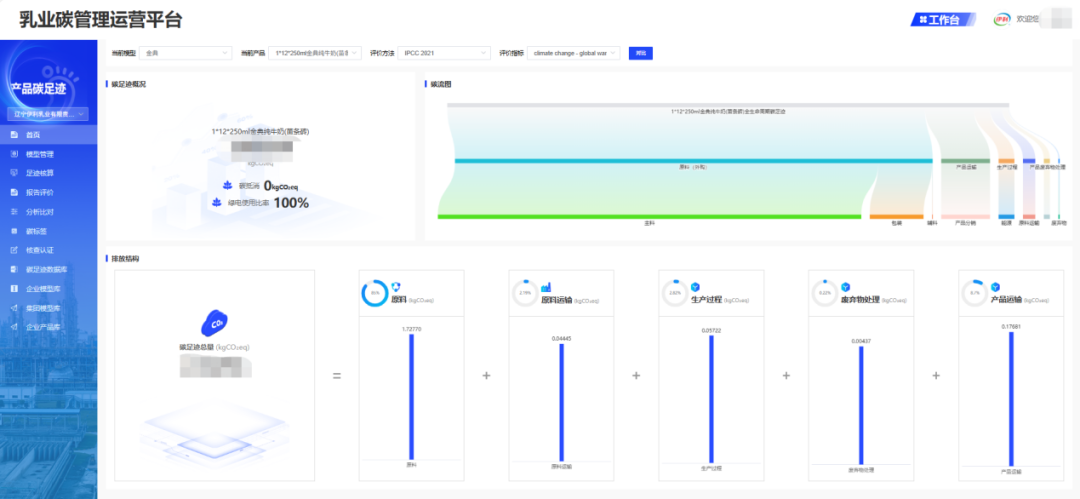
Task: Click the blue CO₂ cloud icon
Action: pos(213,324)
